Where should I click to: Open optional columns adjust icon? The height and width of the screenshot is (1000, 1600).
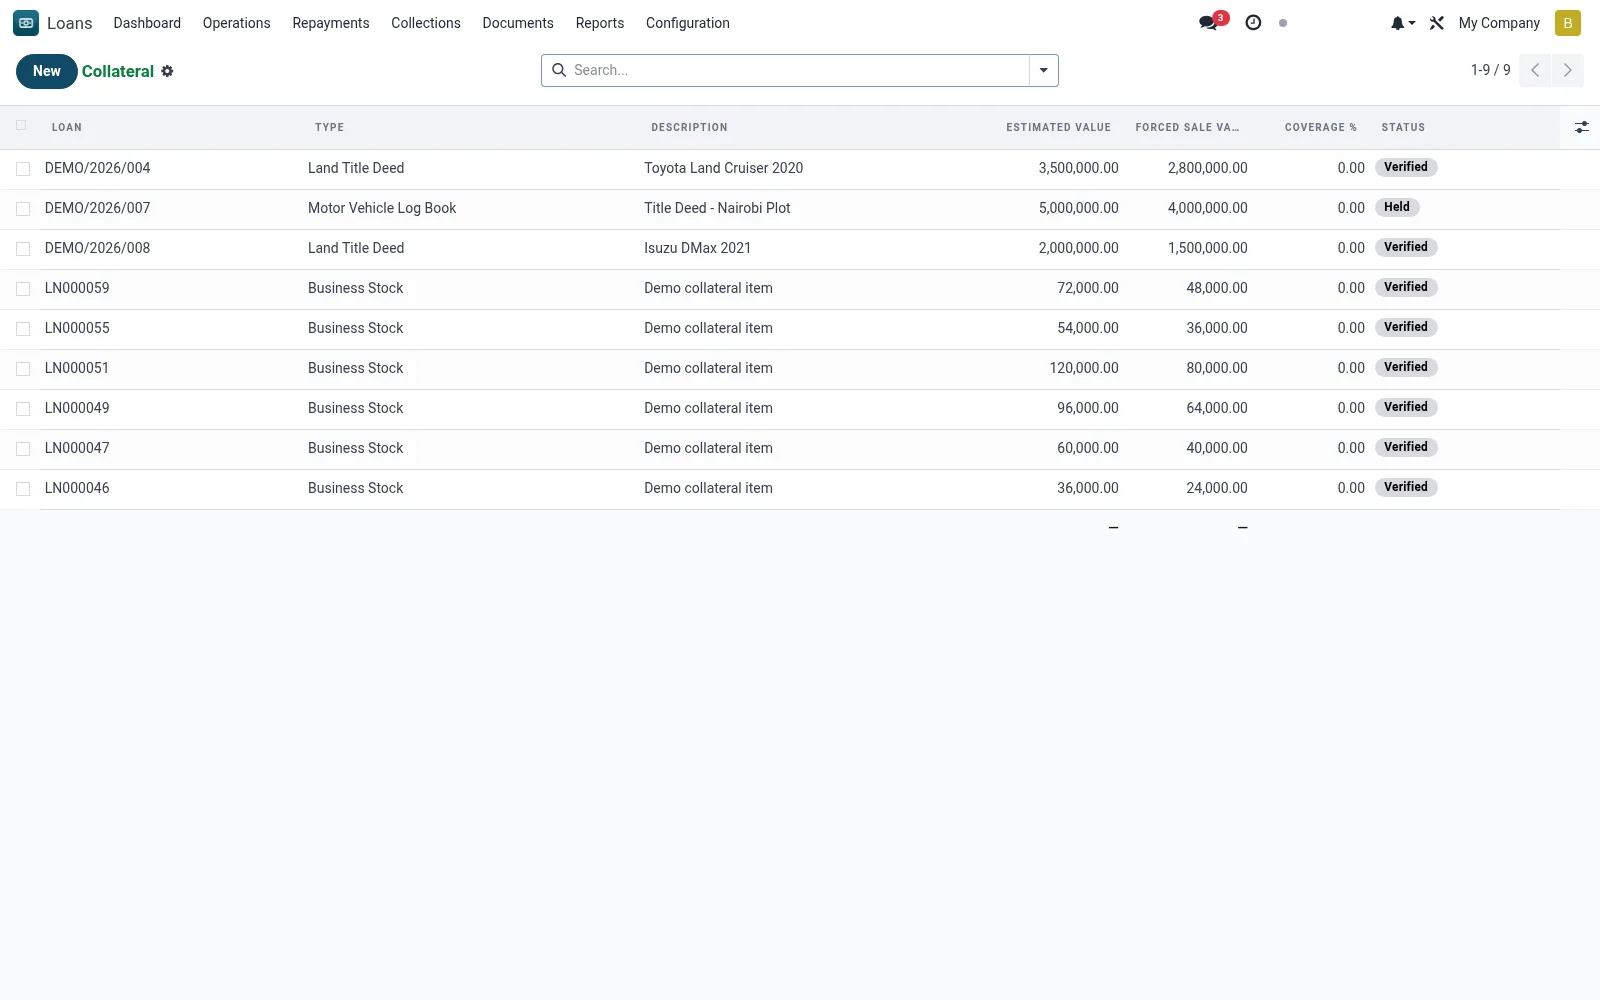click(1581, 127)
